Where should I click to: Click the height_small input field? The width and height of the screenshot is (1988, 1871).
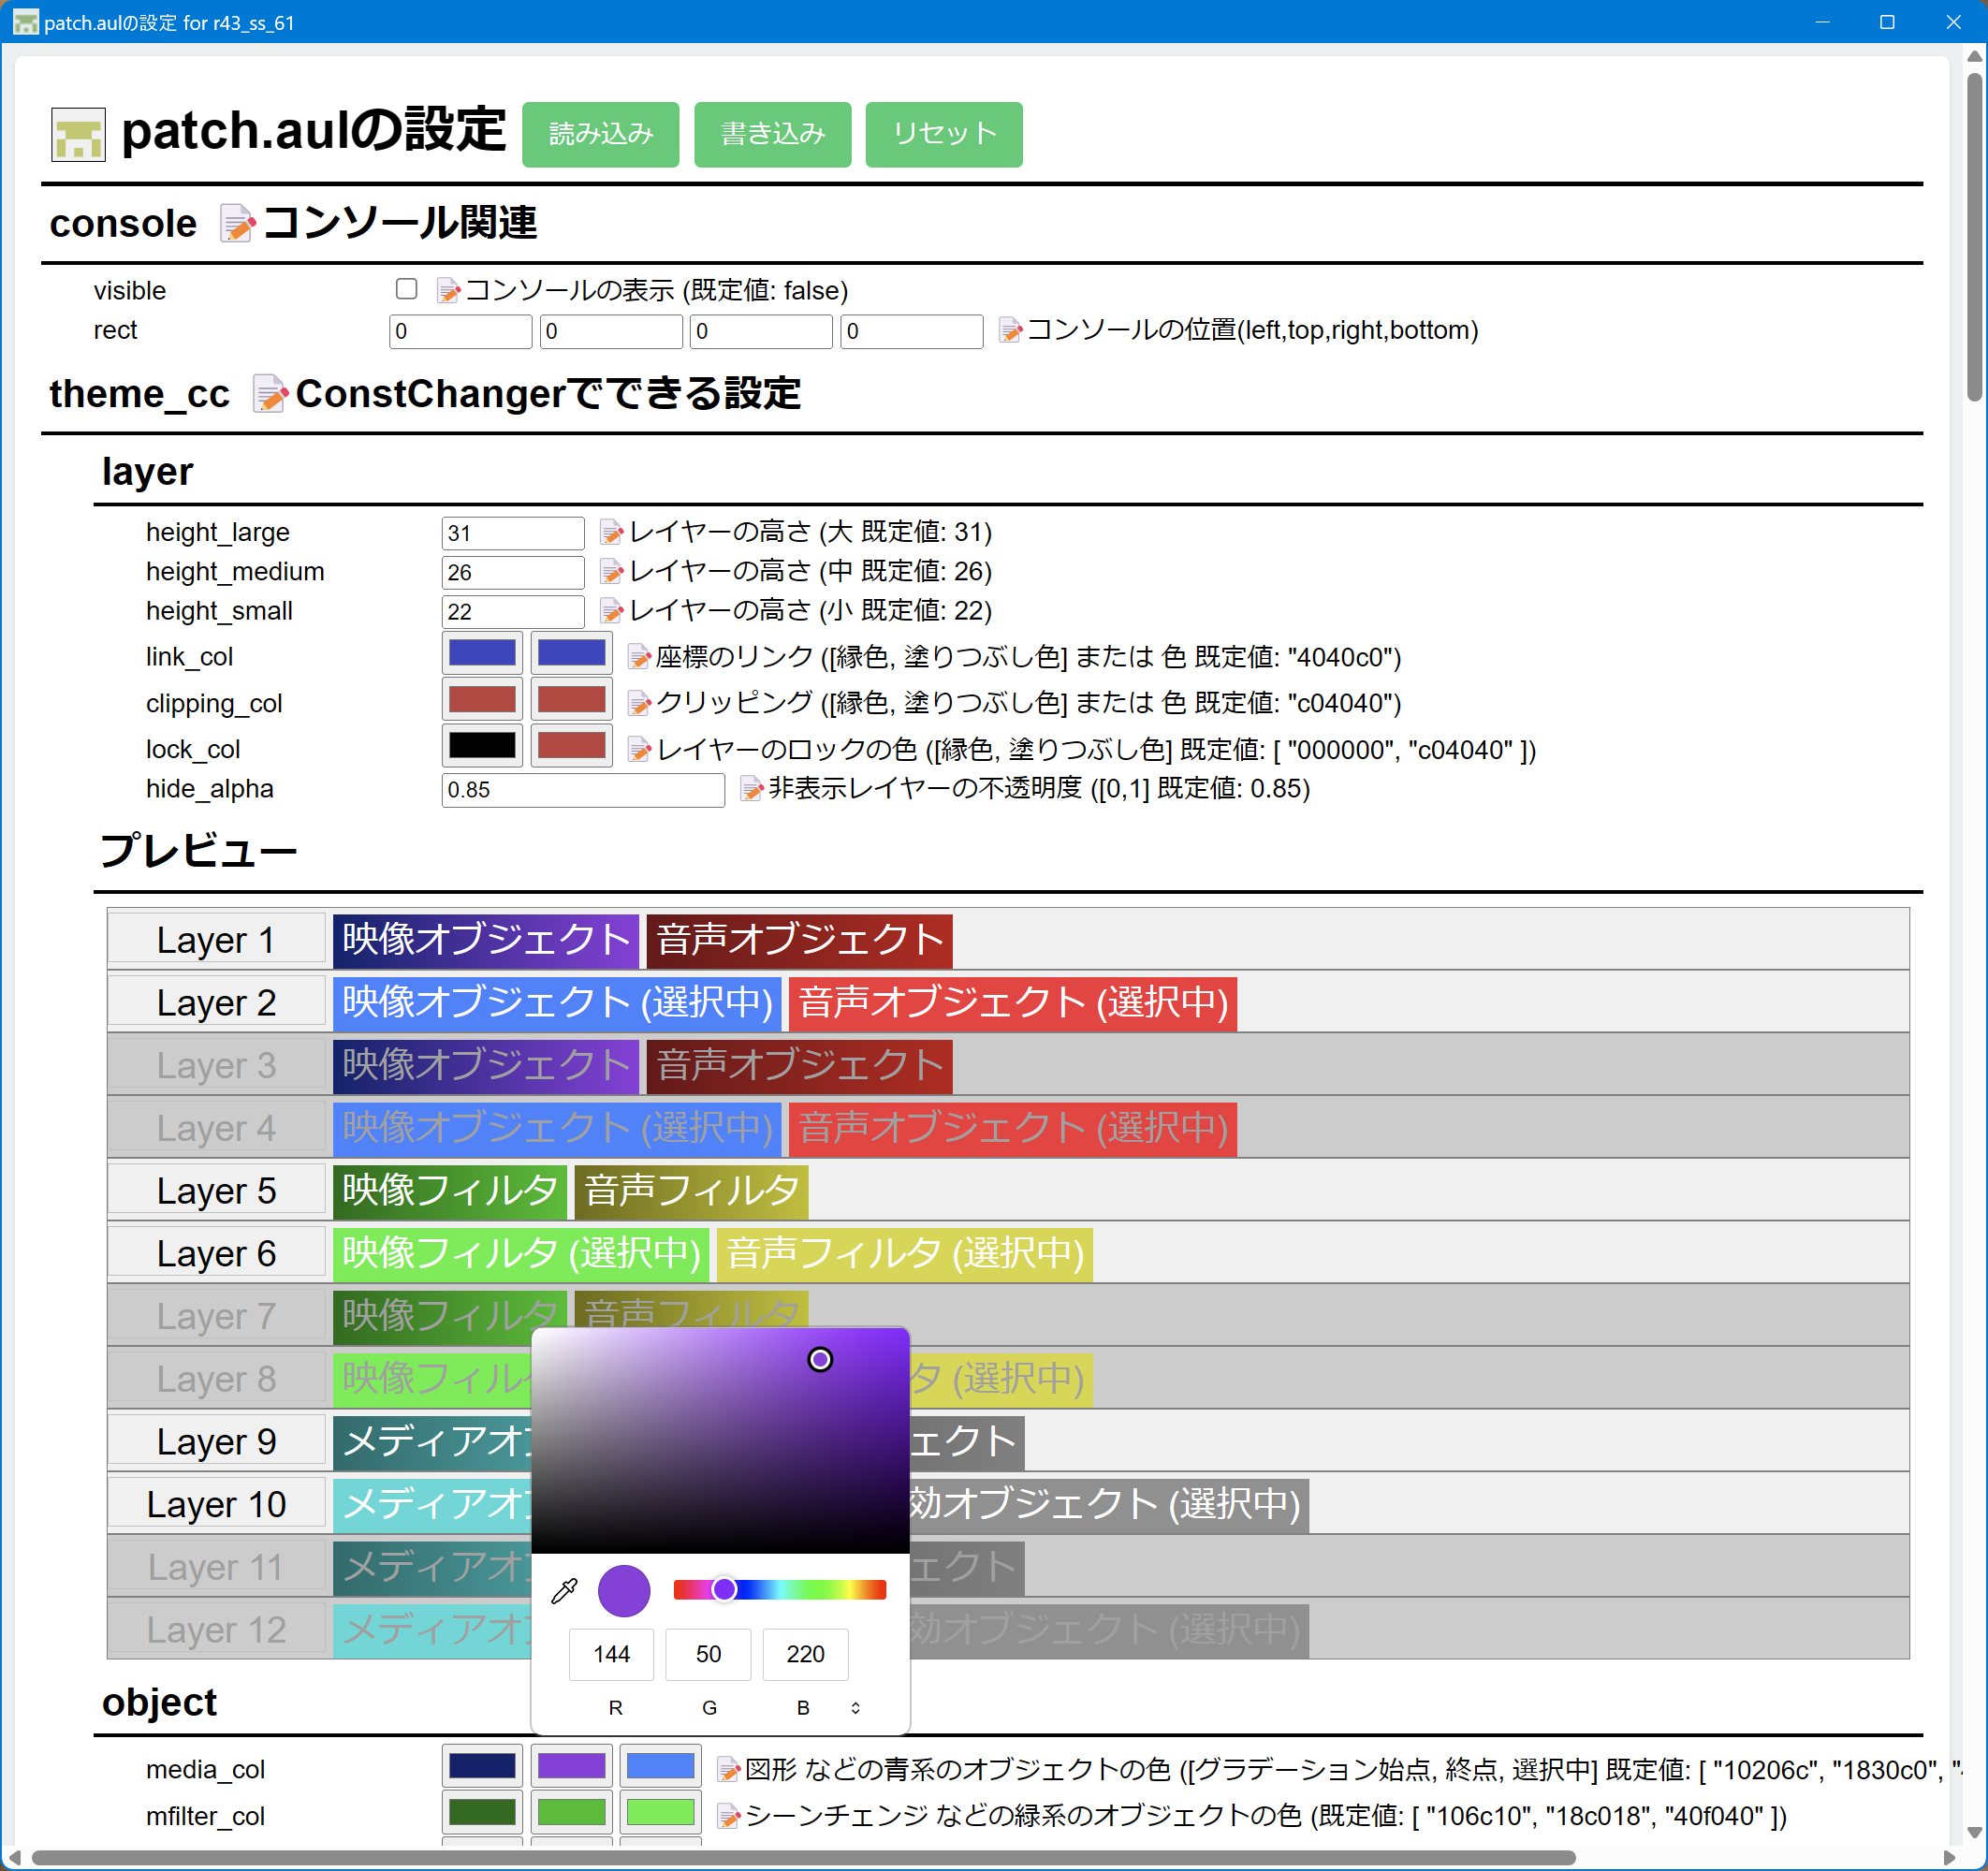click(x=513, y=611)
